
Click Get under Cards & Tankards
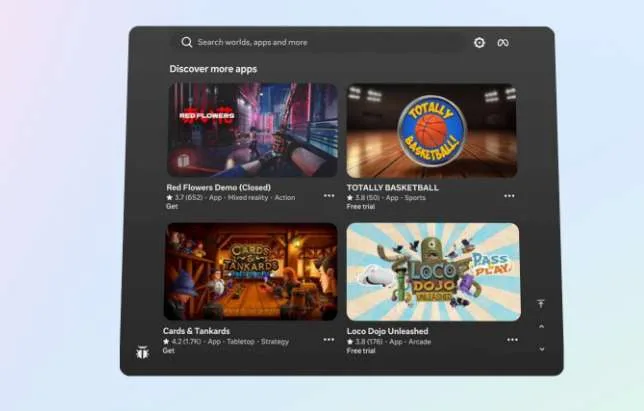pyautogui.click(x=168, y=351)
